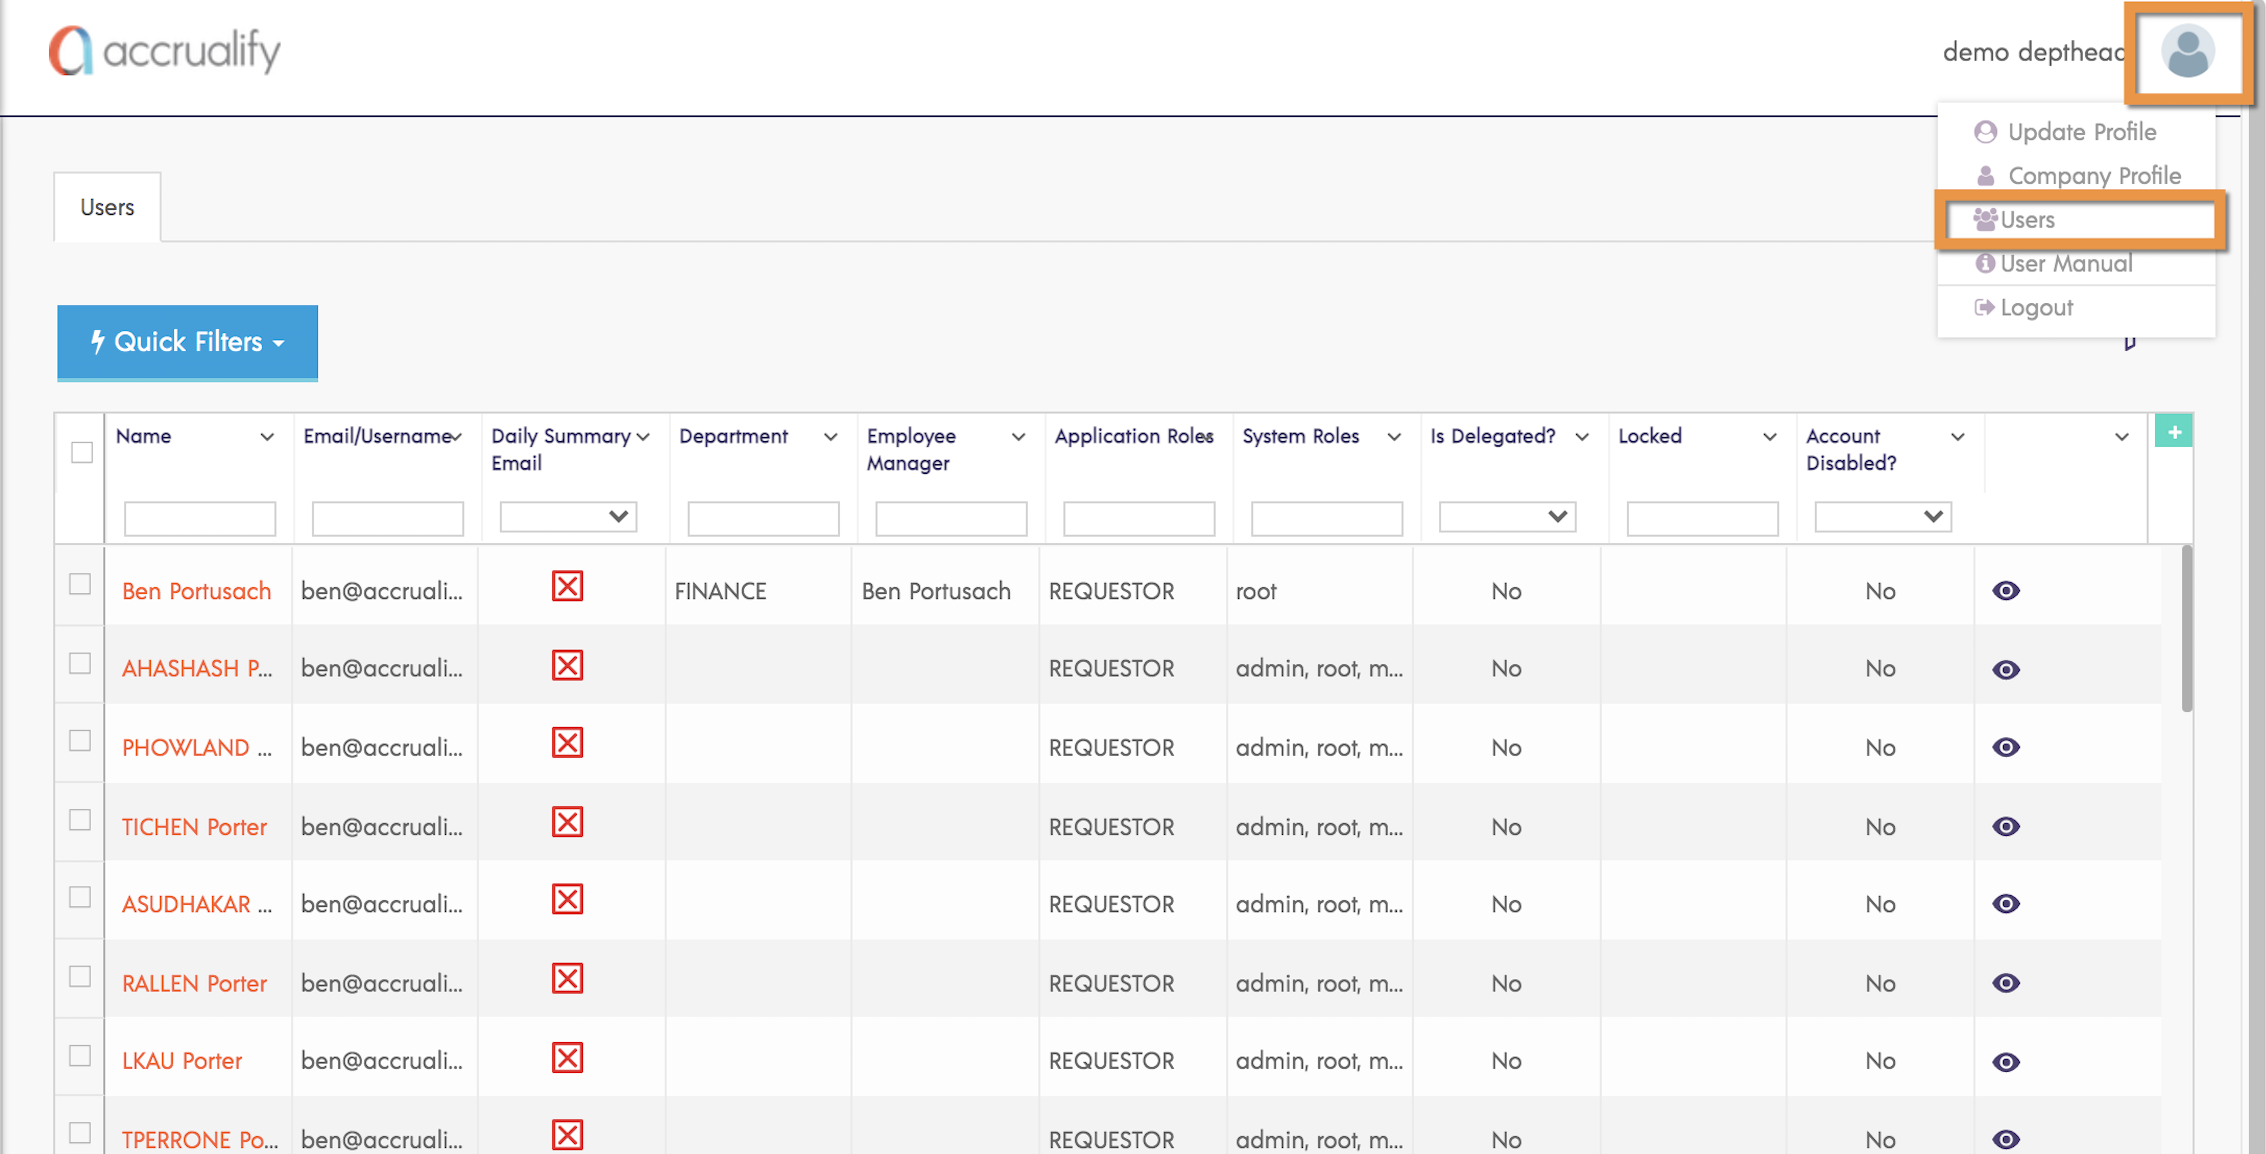This screenshot has width=2266, height=1154.
Task: Click red X summary icon for RALLEN Porter
Action: [x=567, y=979]
